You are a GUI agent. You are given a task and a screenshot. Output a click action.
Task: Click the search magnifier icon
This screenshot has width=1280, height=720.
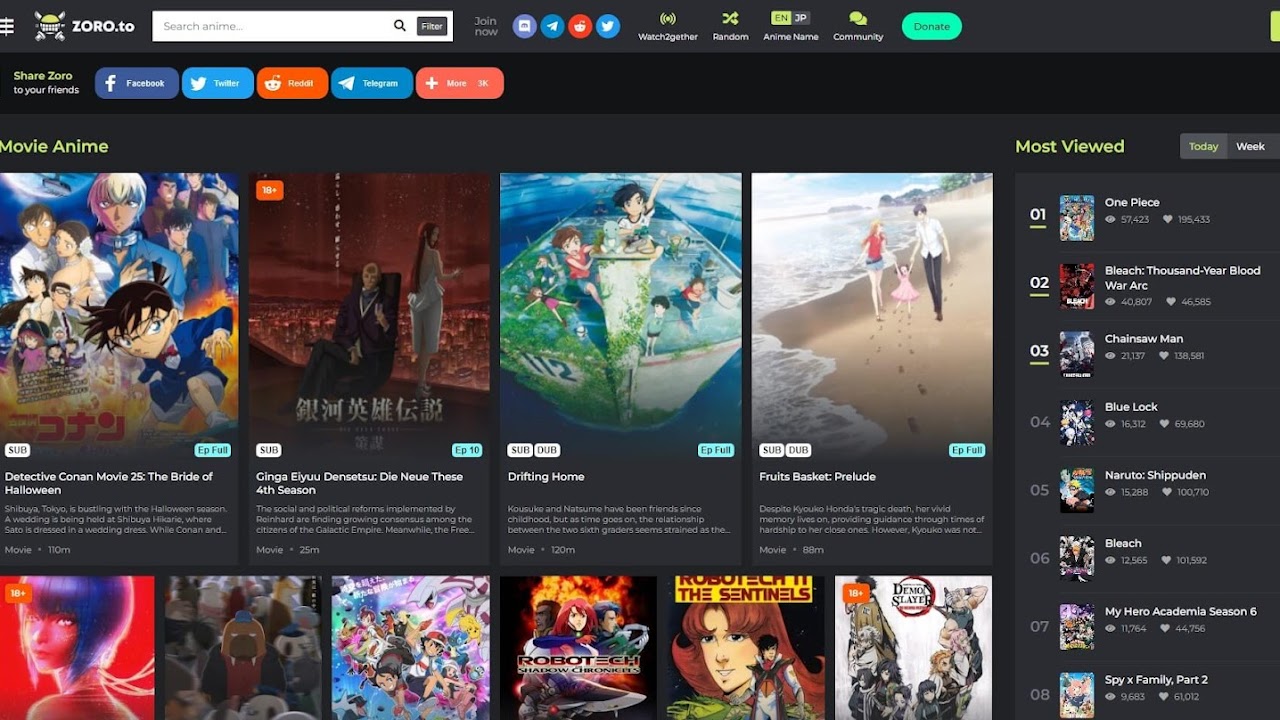400,26
